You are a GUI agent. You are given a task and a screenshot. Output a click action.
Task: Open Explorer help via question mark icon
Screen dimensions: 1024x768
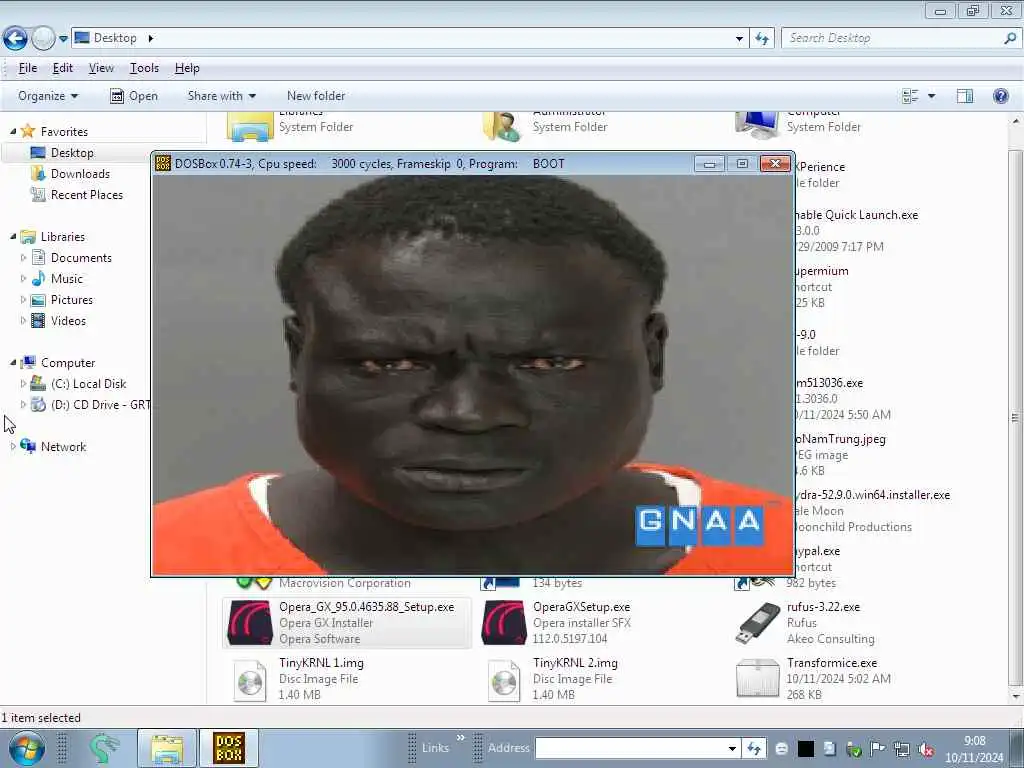(x=1000, y=96)
